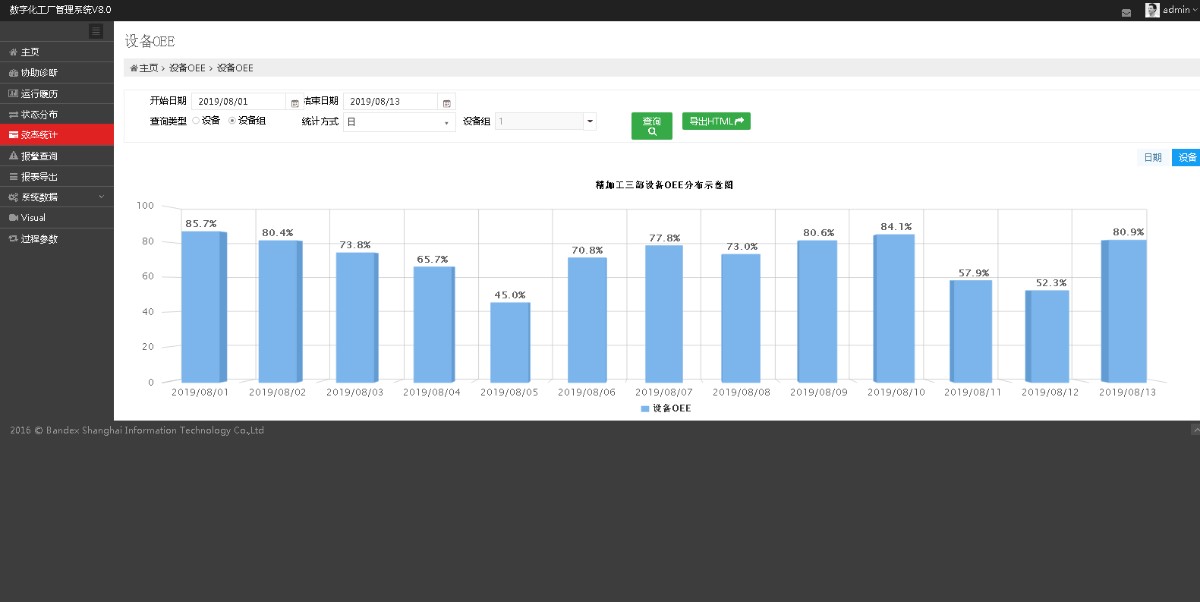
Task: Click the 85.7% value label
Action: pyautogui.click(x=200, y=223)
